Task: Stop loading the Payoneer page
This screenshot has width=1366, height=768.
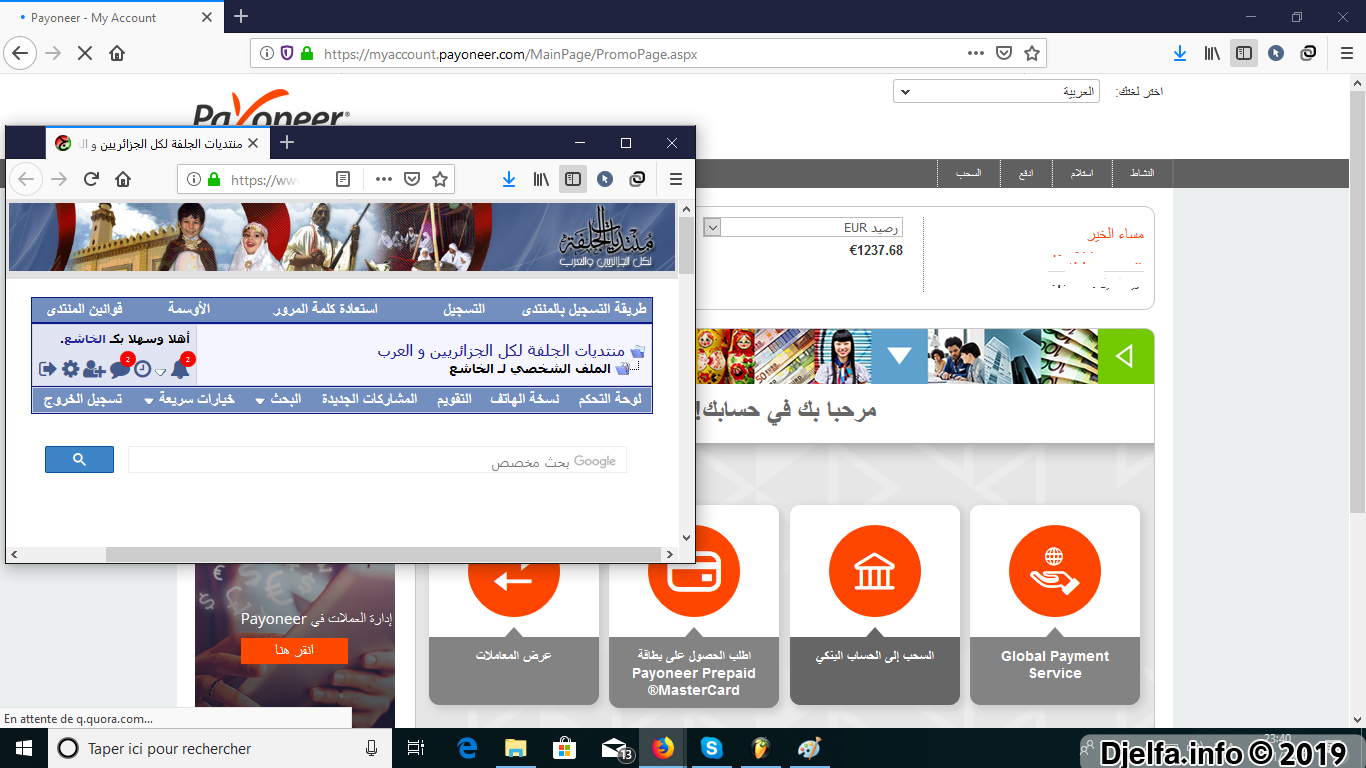Action: tap(85, 53)
